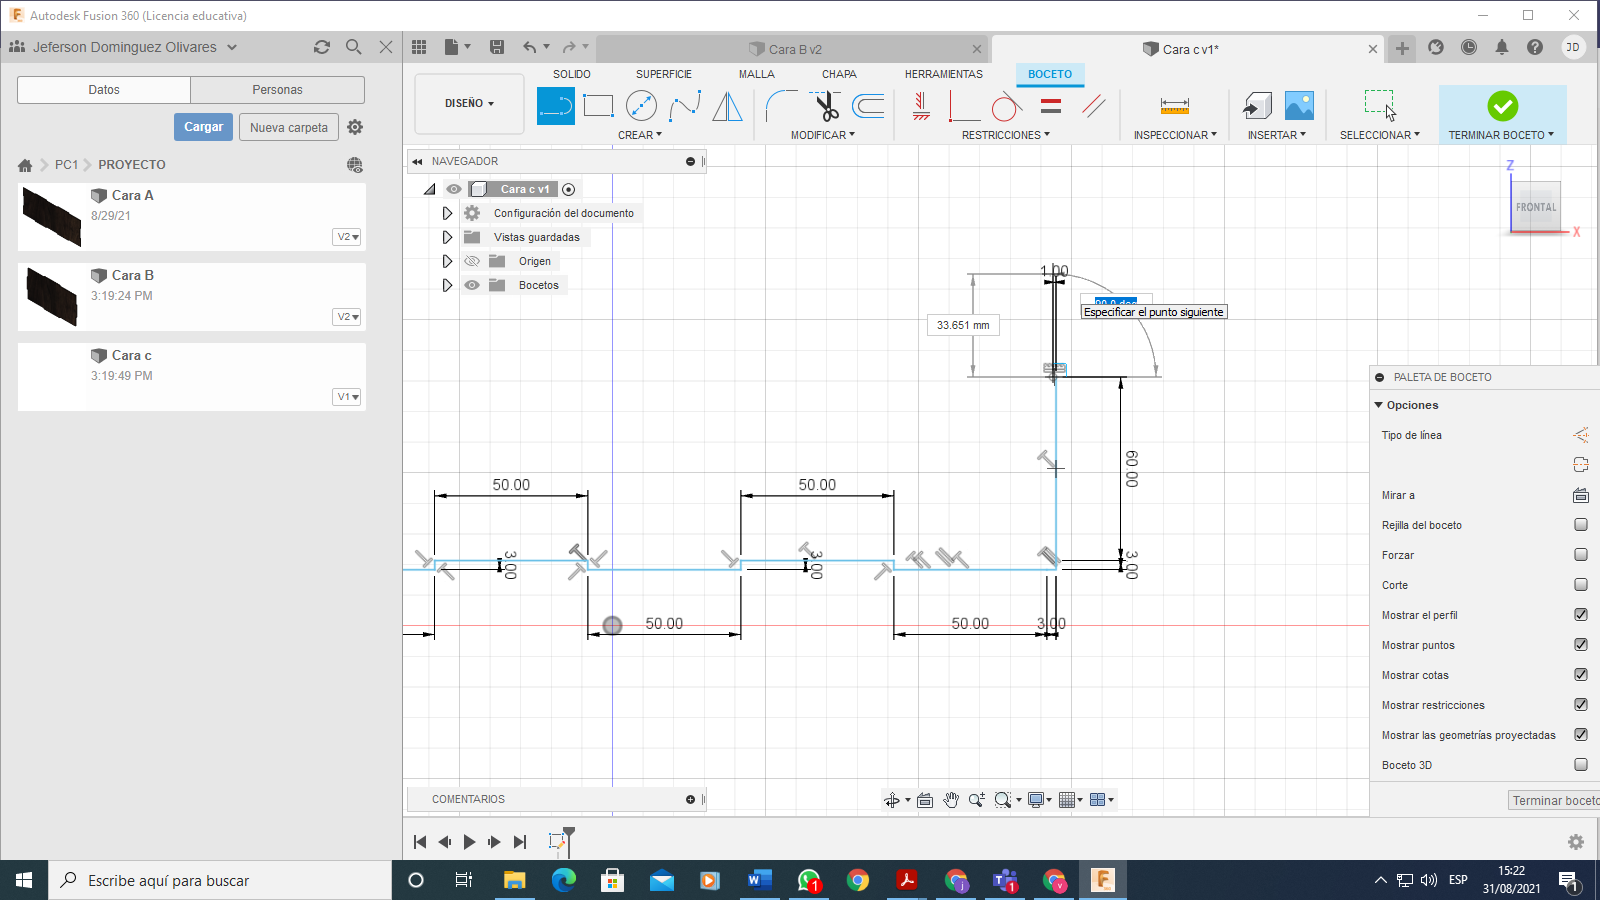Open the INSERTAR dropdown menu
The width and height of the screenshot is (1600, 900).
(x=1277, y=135)
